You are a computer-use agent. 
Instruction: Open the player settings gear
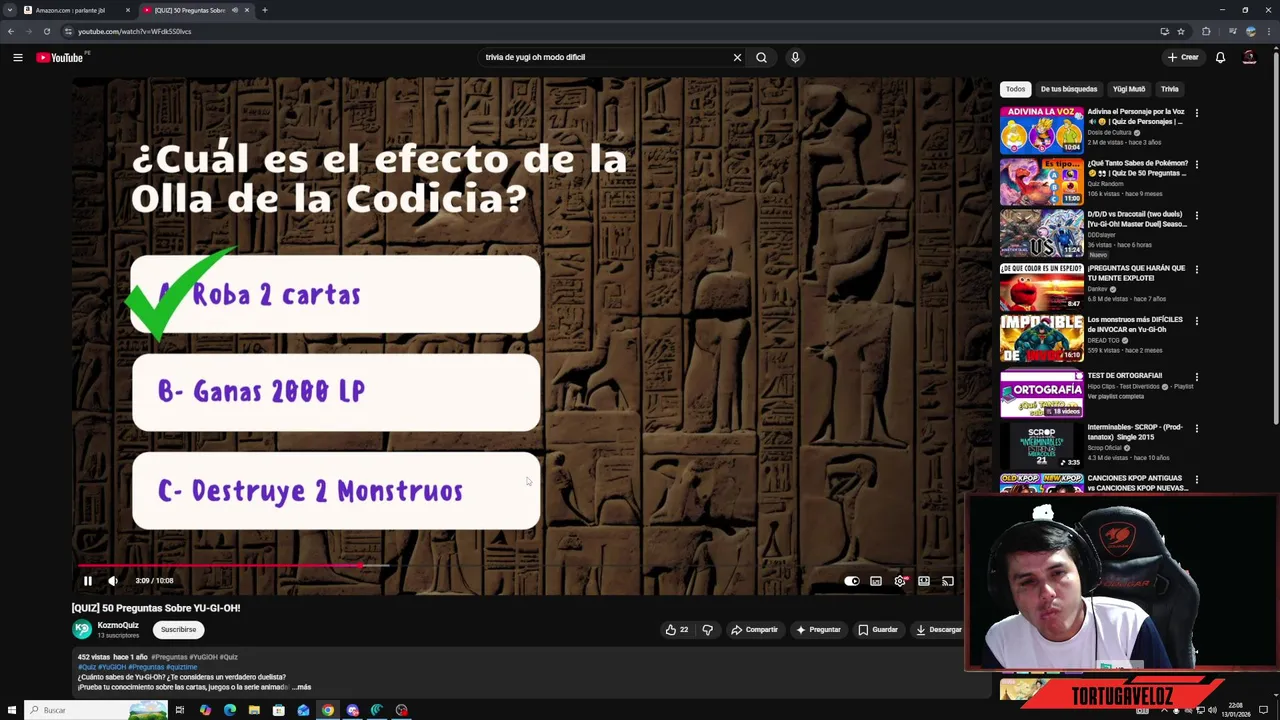point(900,580)
